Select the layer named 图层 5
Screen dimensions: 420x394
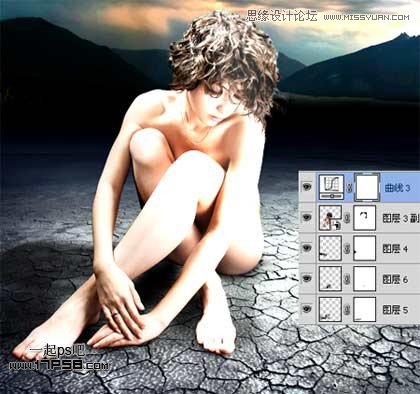[x=395, y=310]
